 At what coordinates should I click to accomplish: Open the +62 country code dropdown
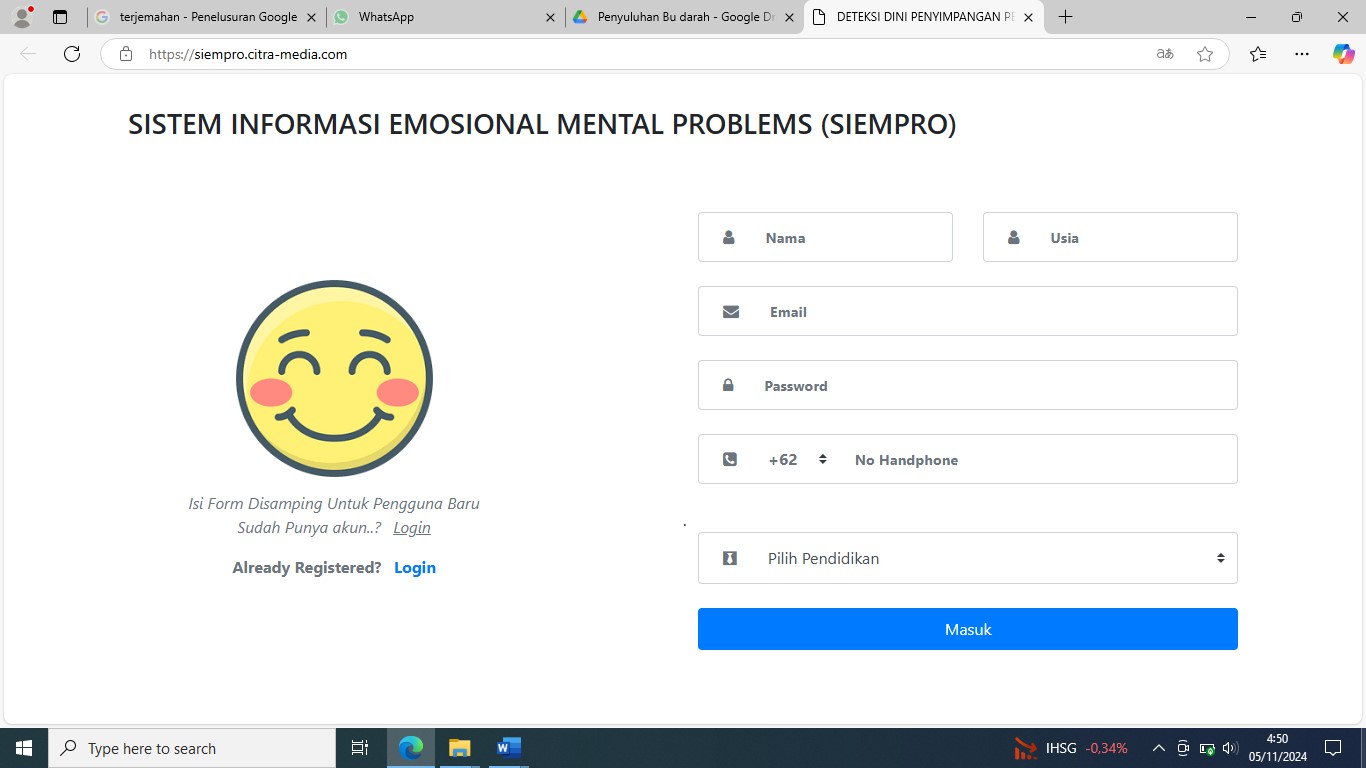pyautogui.click(x=797, y=459)
